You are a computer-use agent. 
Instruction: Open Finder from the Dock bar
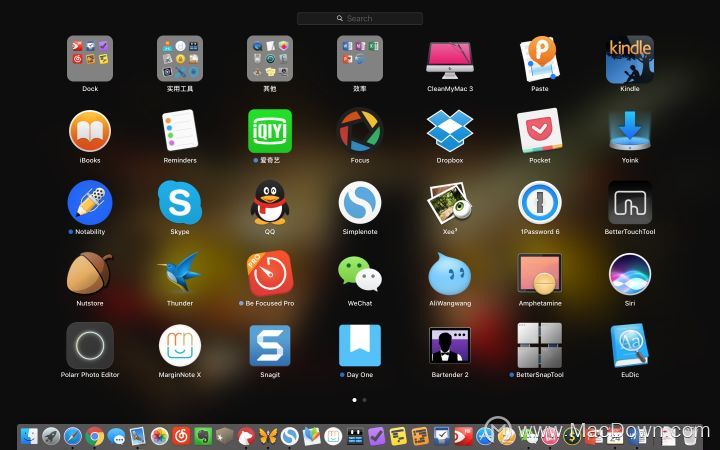point(29,436)
